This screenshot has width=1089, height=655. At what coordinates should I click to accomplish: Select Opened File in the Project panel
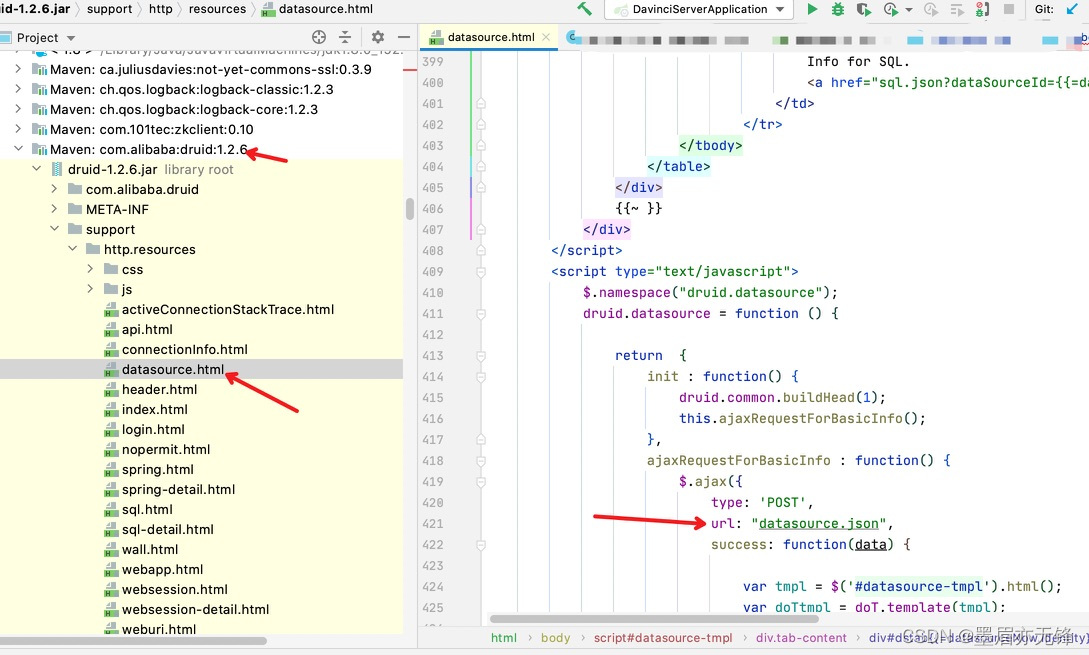tap(319, 36)
